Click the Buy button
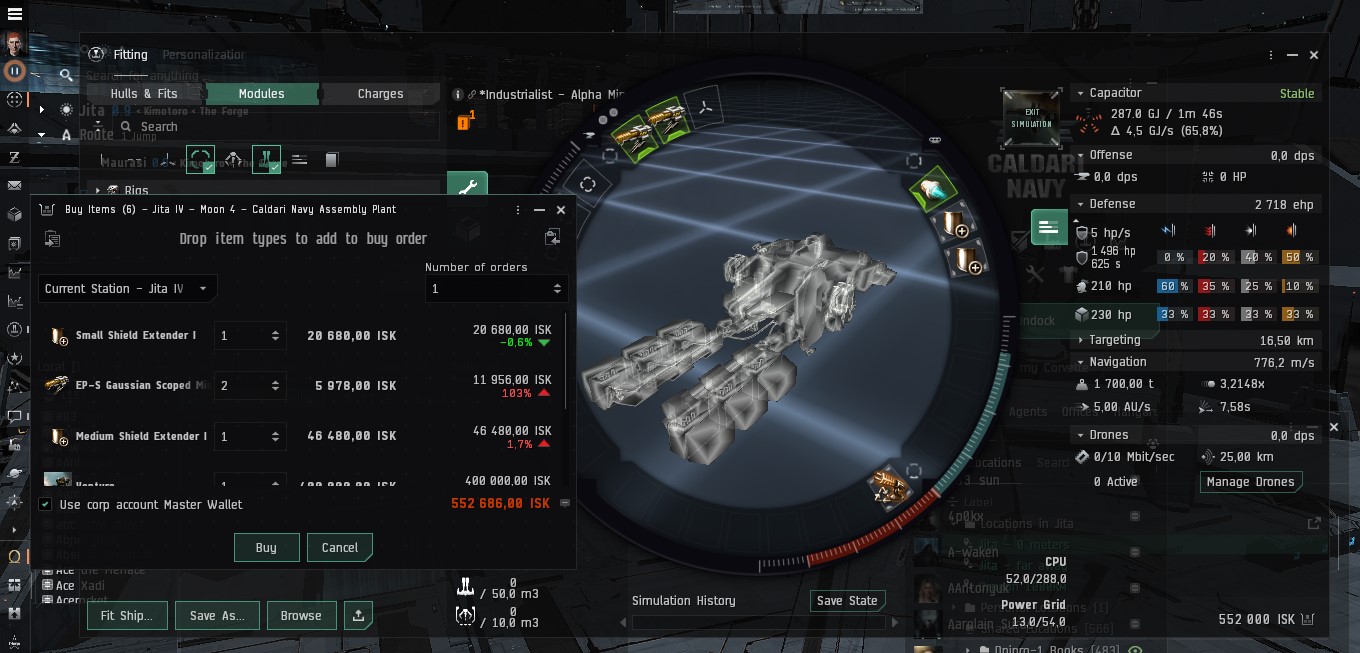This screenshot has width=1360, height=653. [x=266, y=547]
